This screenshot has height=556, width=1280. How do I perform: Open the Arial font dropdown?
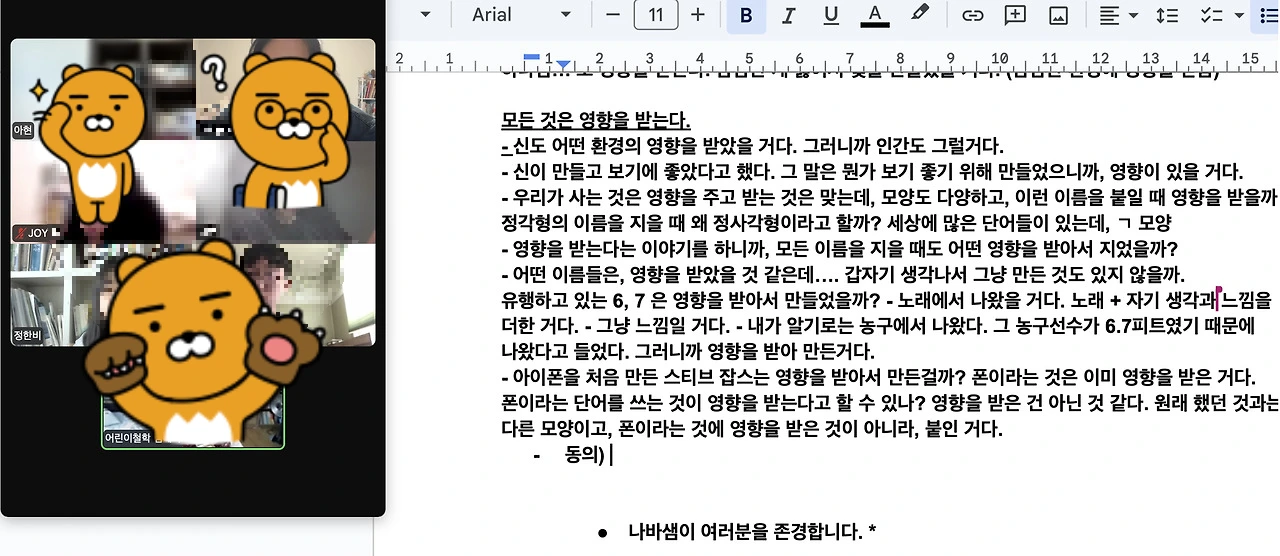point(521,15)
